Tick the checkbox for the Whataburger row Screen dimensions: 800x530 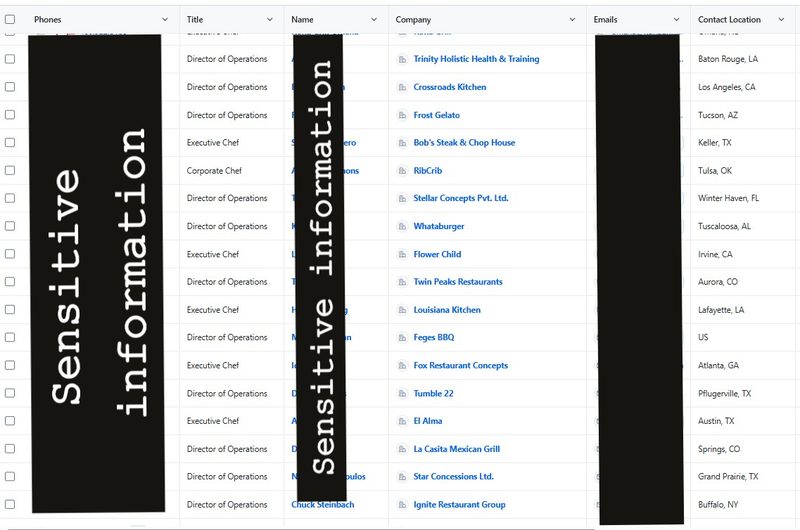coord(10,226)
